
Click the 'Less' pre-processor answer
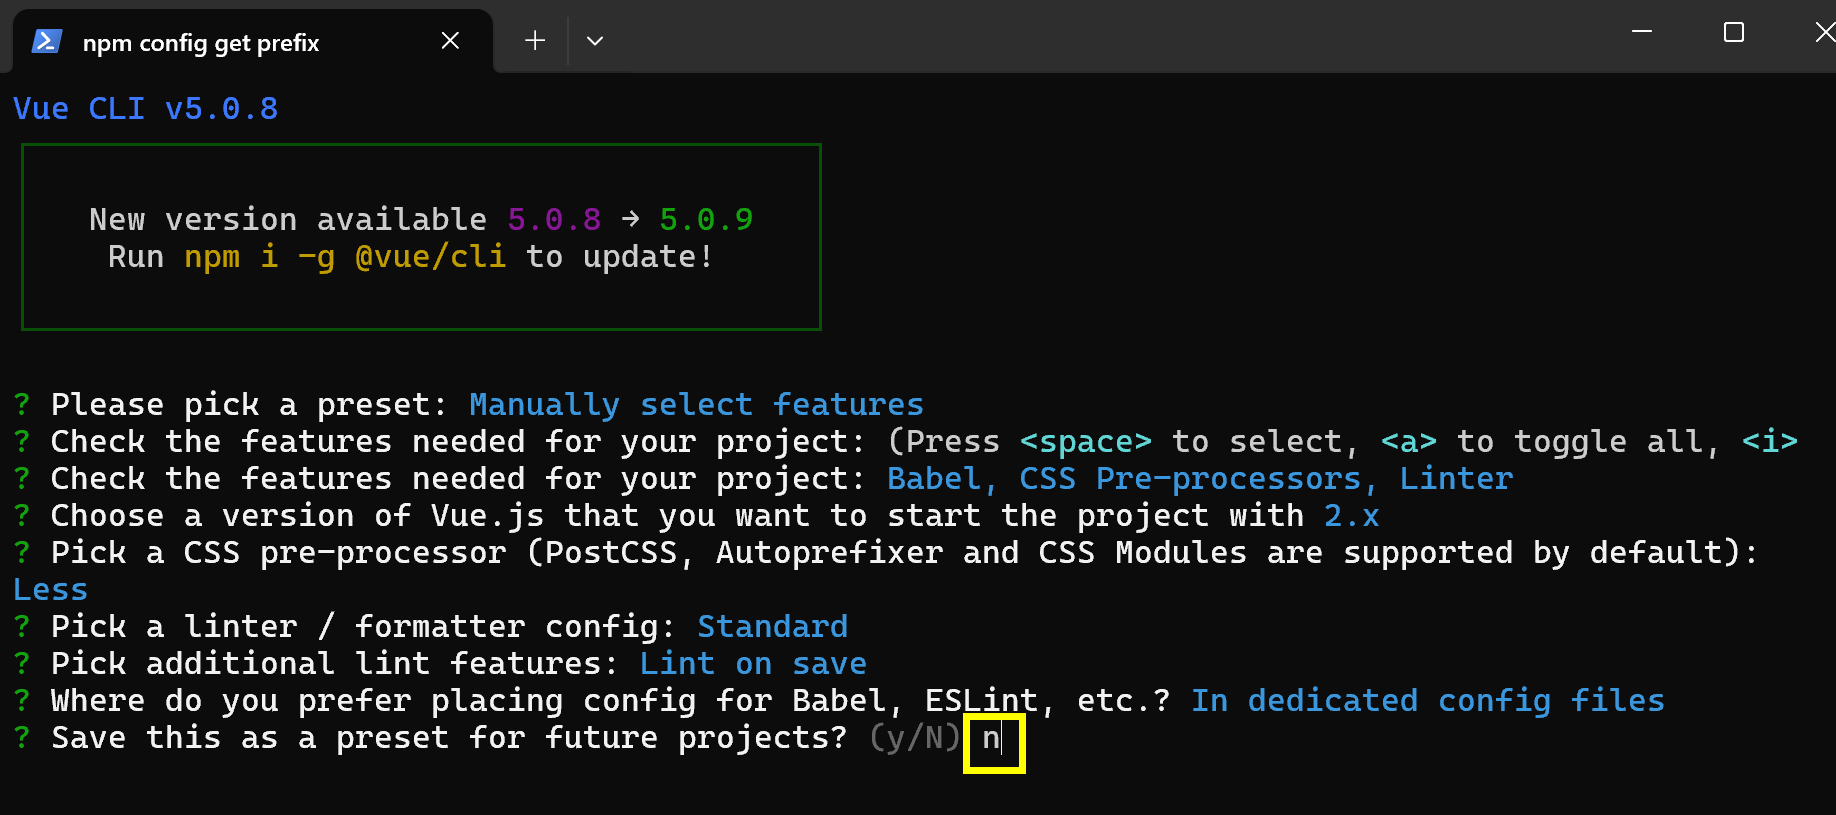51,590
